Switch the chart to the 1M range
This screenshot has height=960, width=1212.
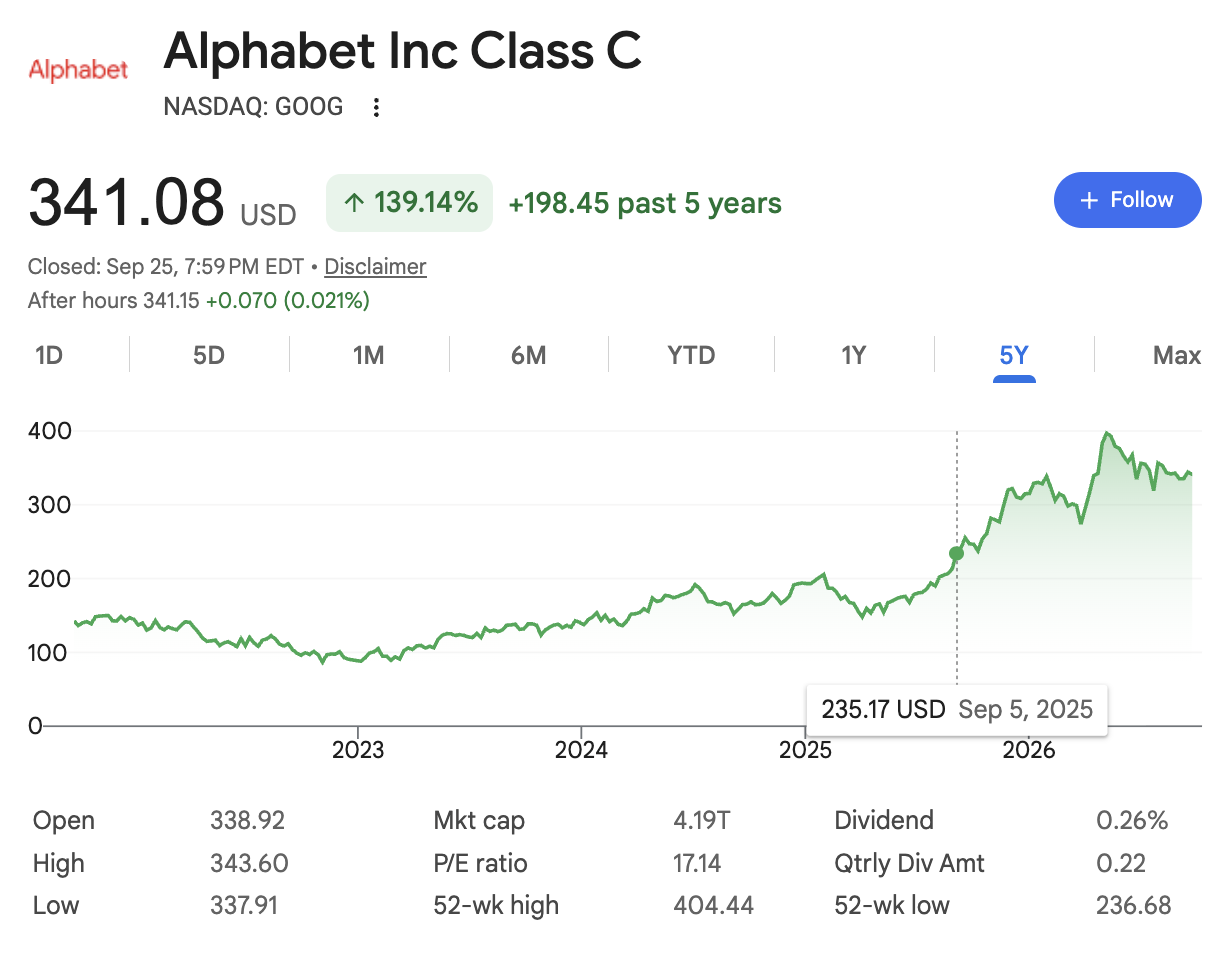[369, 355]
